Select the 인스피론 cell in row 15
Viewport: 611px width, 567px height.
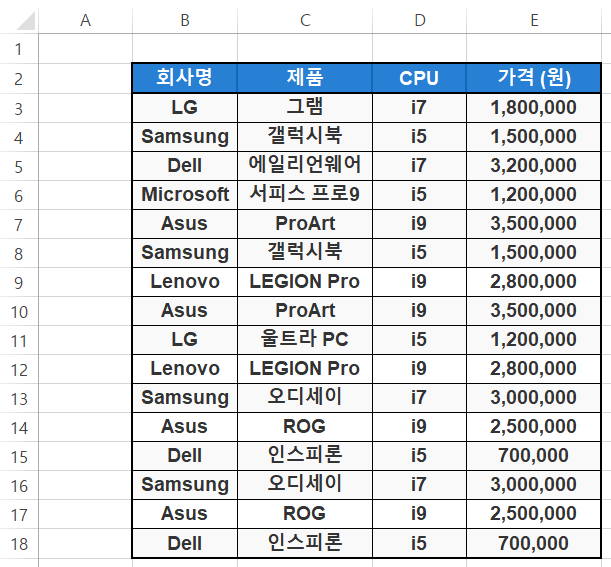(305, 456)
